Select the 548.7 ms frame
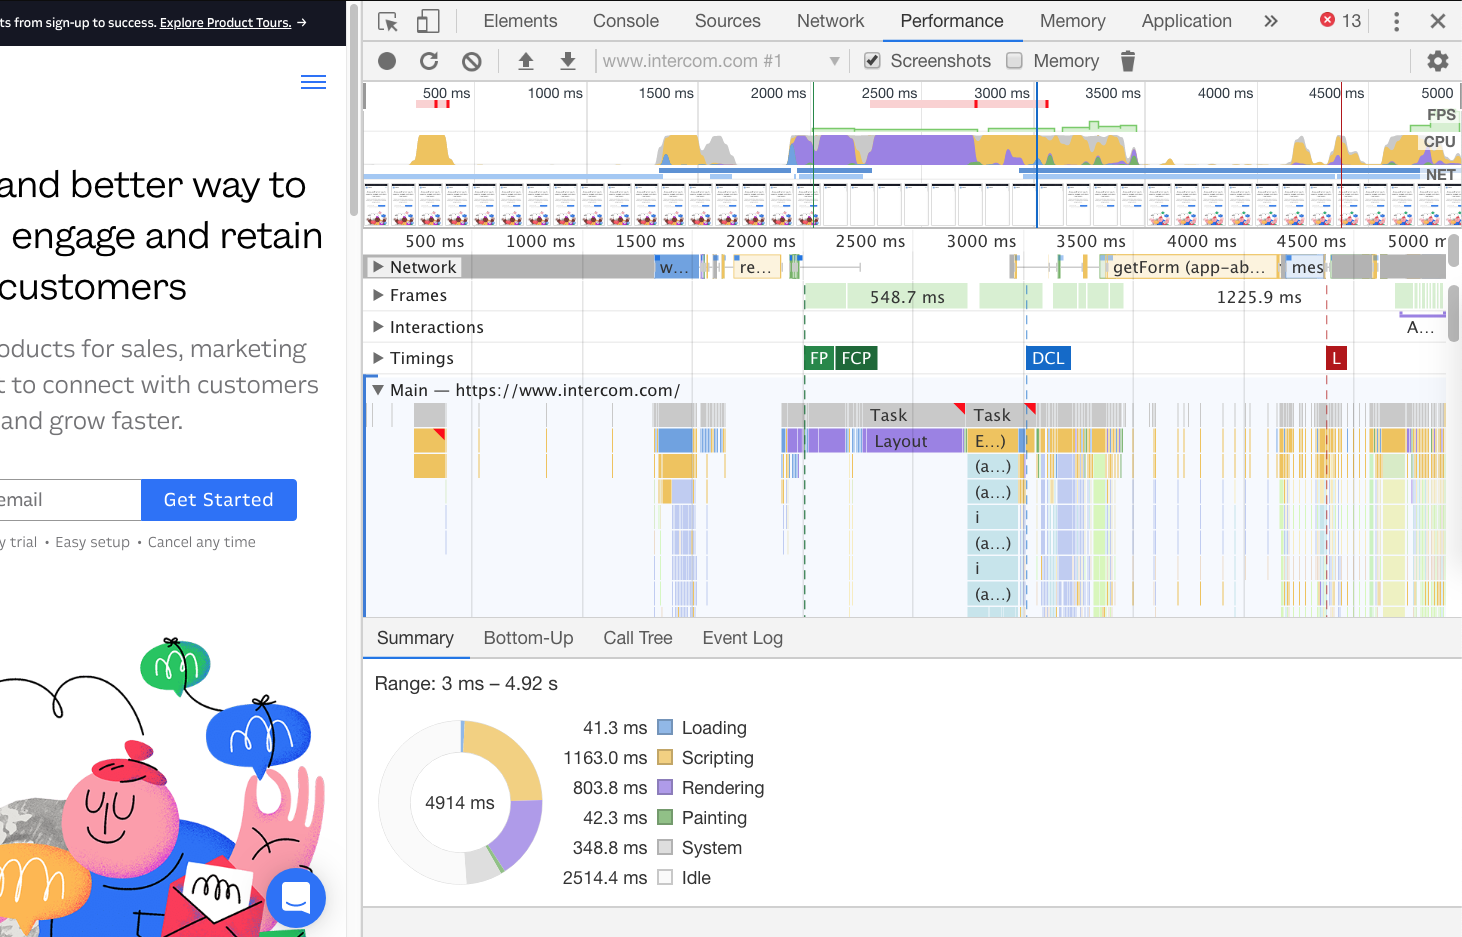The width and height of the screenshot is (1462, 937). pos(907,296)
